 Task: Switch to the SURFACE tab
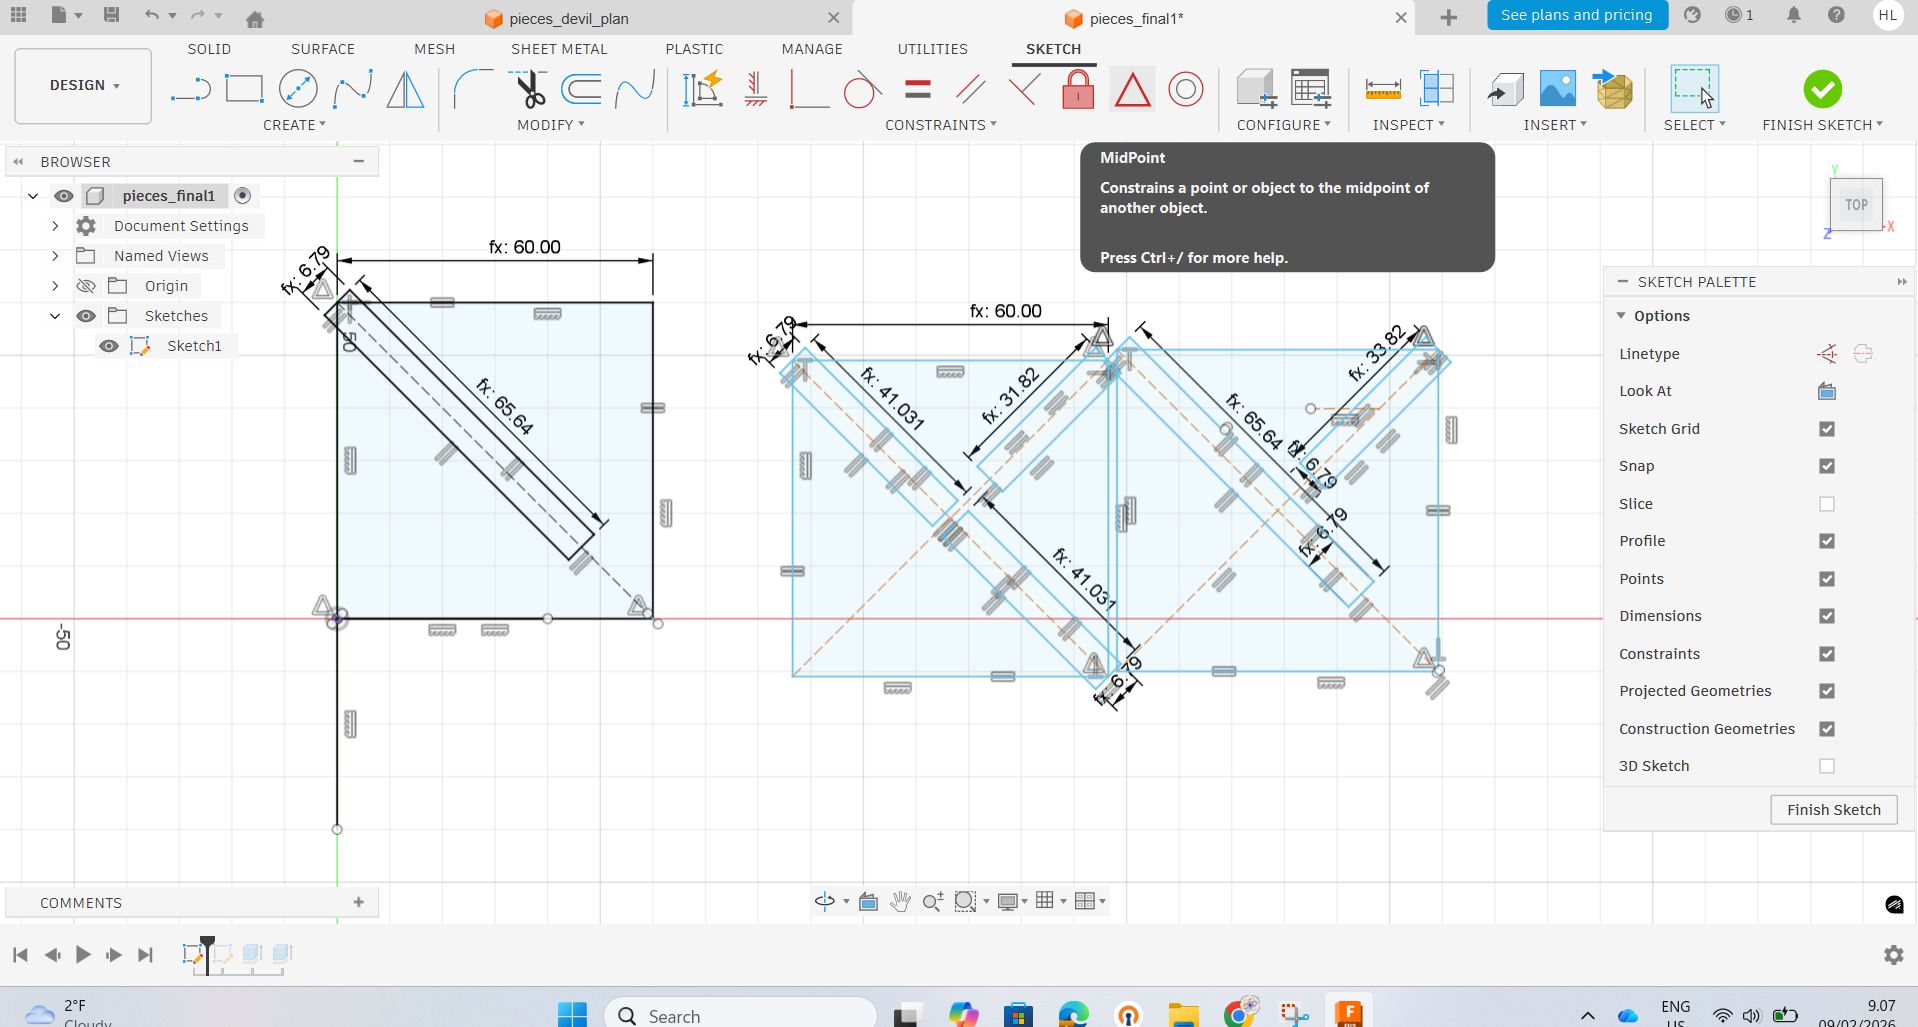[x=322, y=49]
